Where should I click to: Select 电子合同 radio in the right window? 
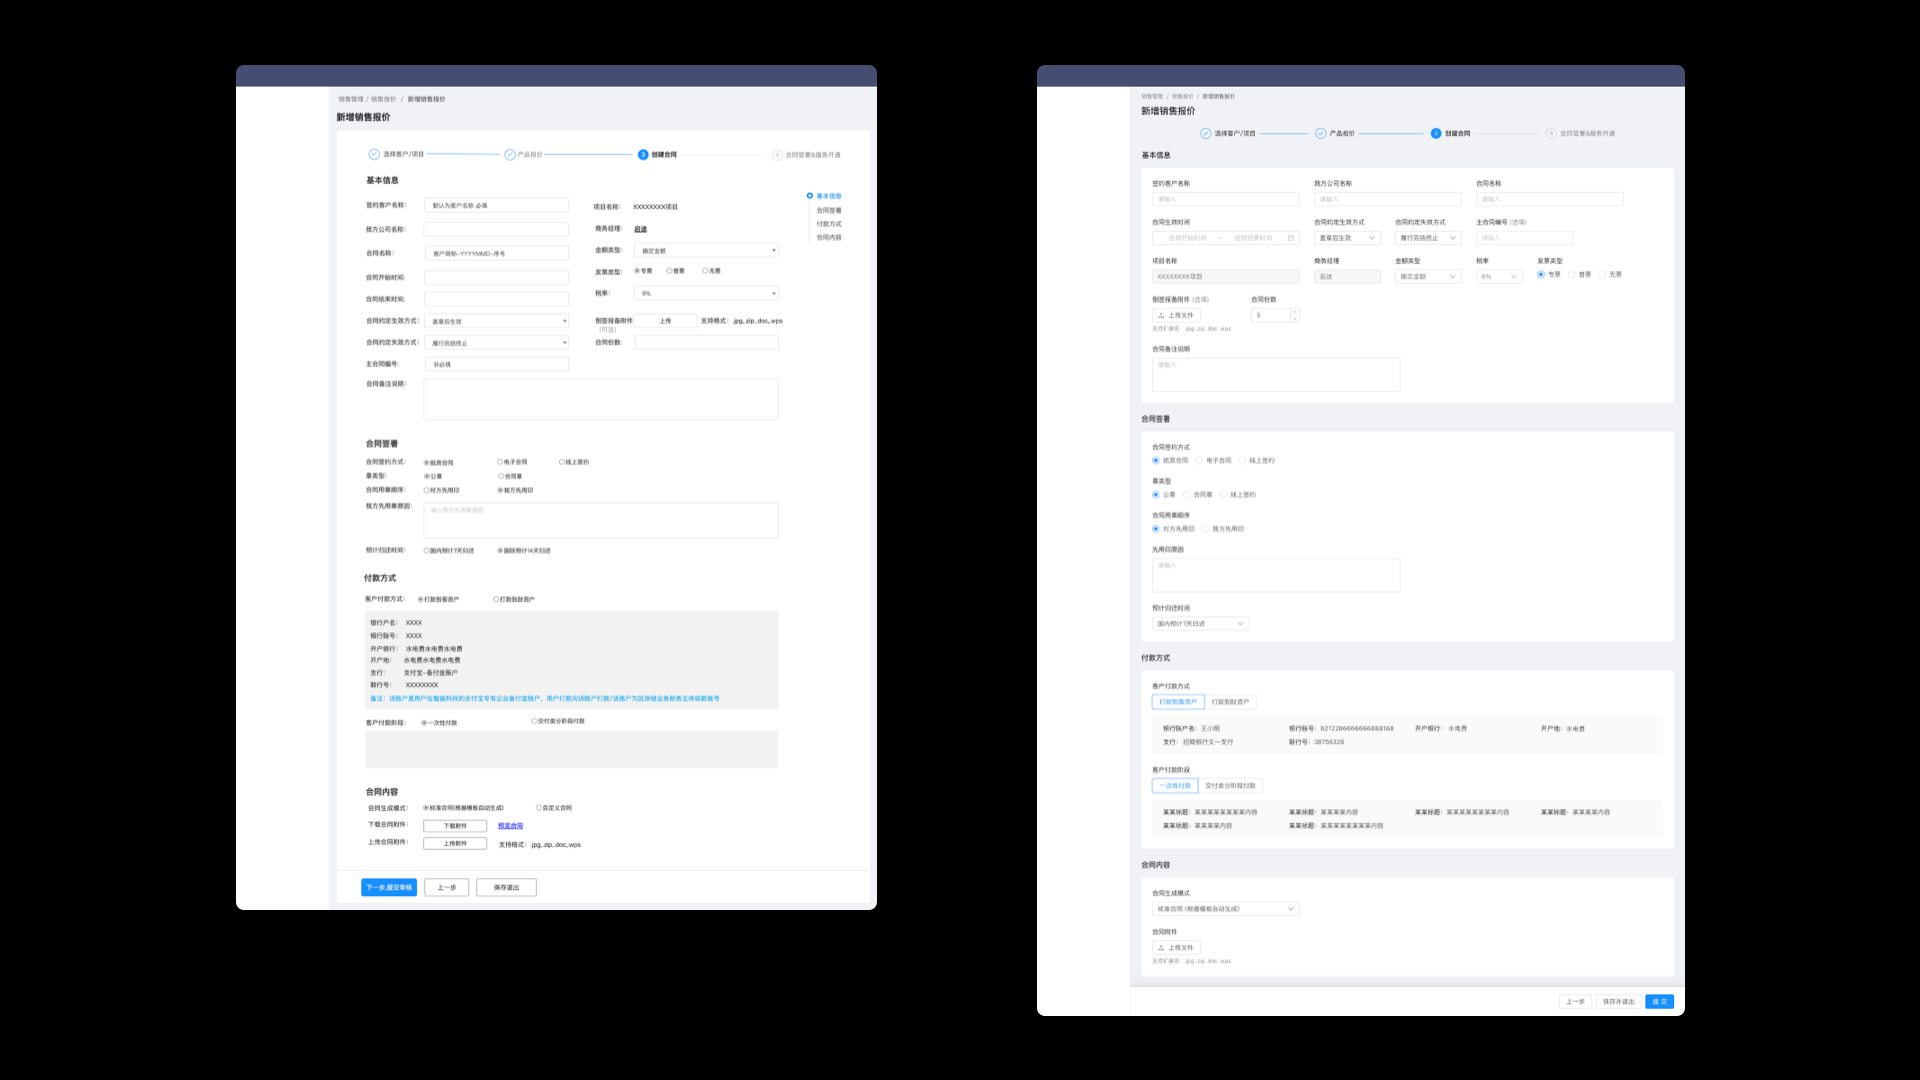(x=1199, y=461)
